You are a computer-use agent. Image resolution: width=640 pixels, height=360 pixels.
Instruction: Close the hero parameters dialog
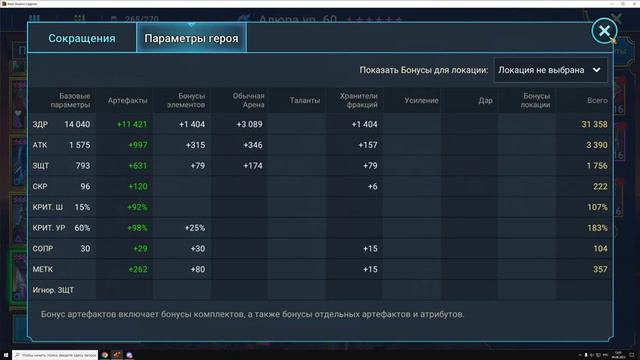(604, 31)
